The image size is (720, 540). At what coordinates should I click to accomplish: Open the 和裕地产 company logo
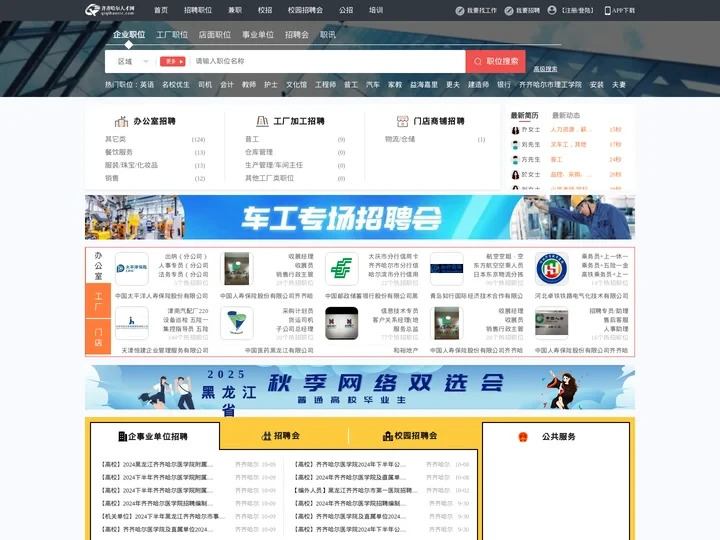(342, 323)
